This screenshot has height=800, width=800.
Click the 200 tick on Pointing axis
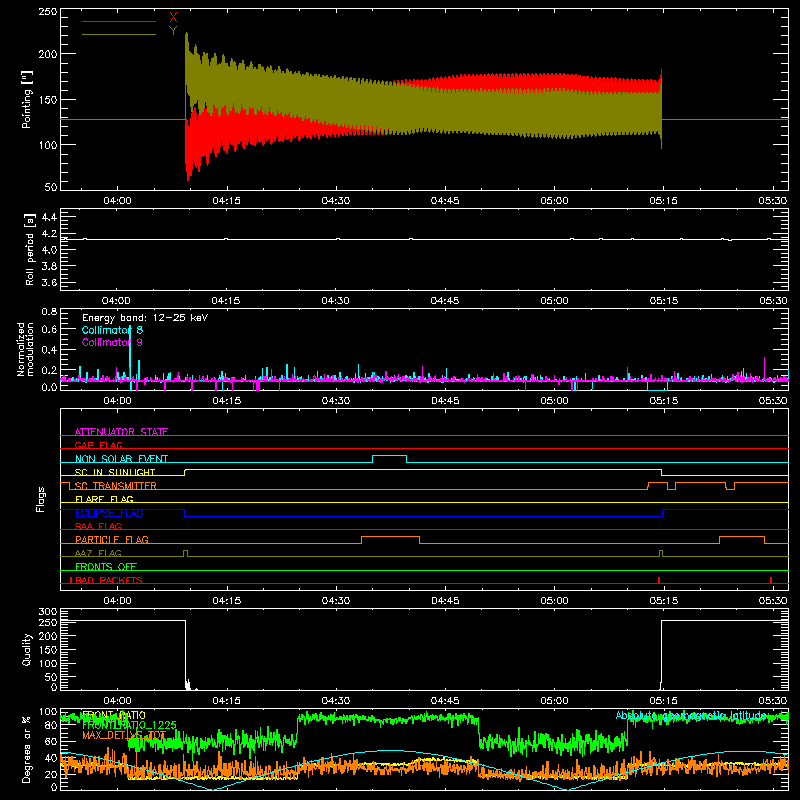click(48, 54)
